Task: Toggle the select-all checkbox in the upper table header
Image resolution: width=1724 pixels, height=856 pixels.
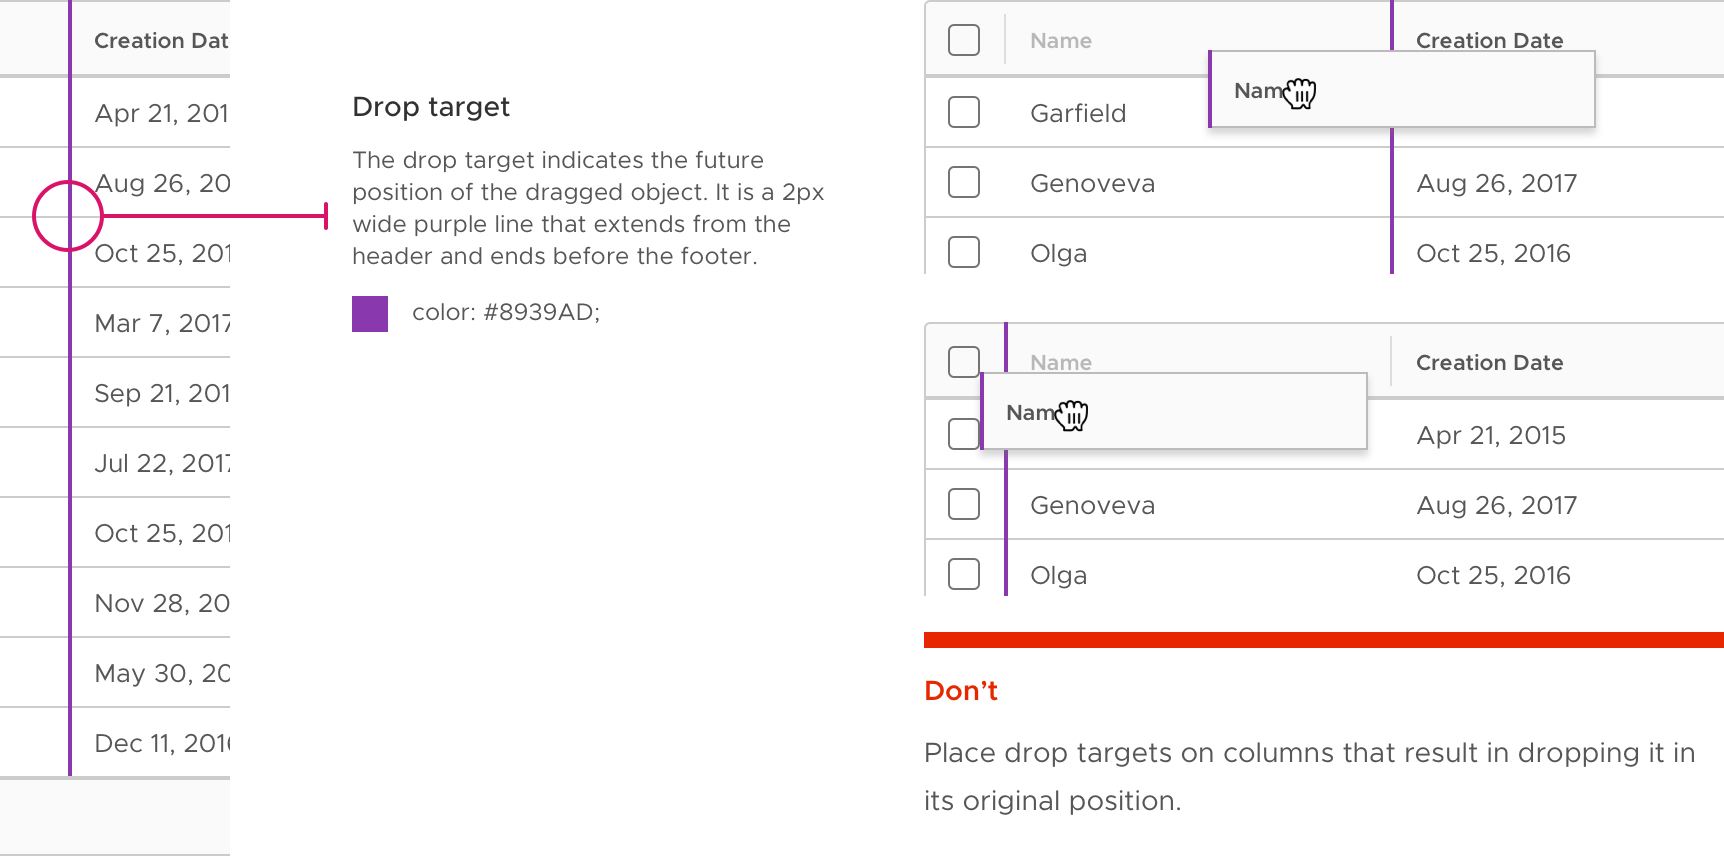Action: [x=964, y=40]
